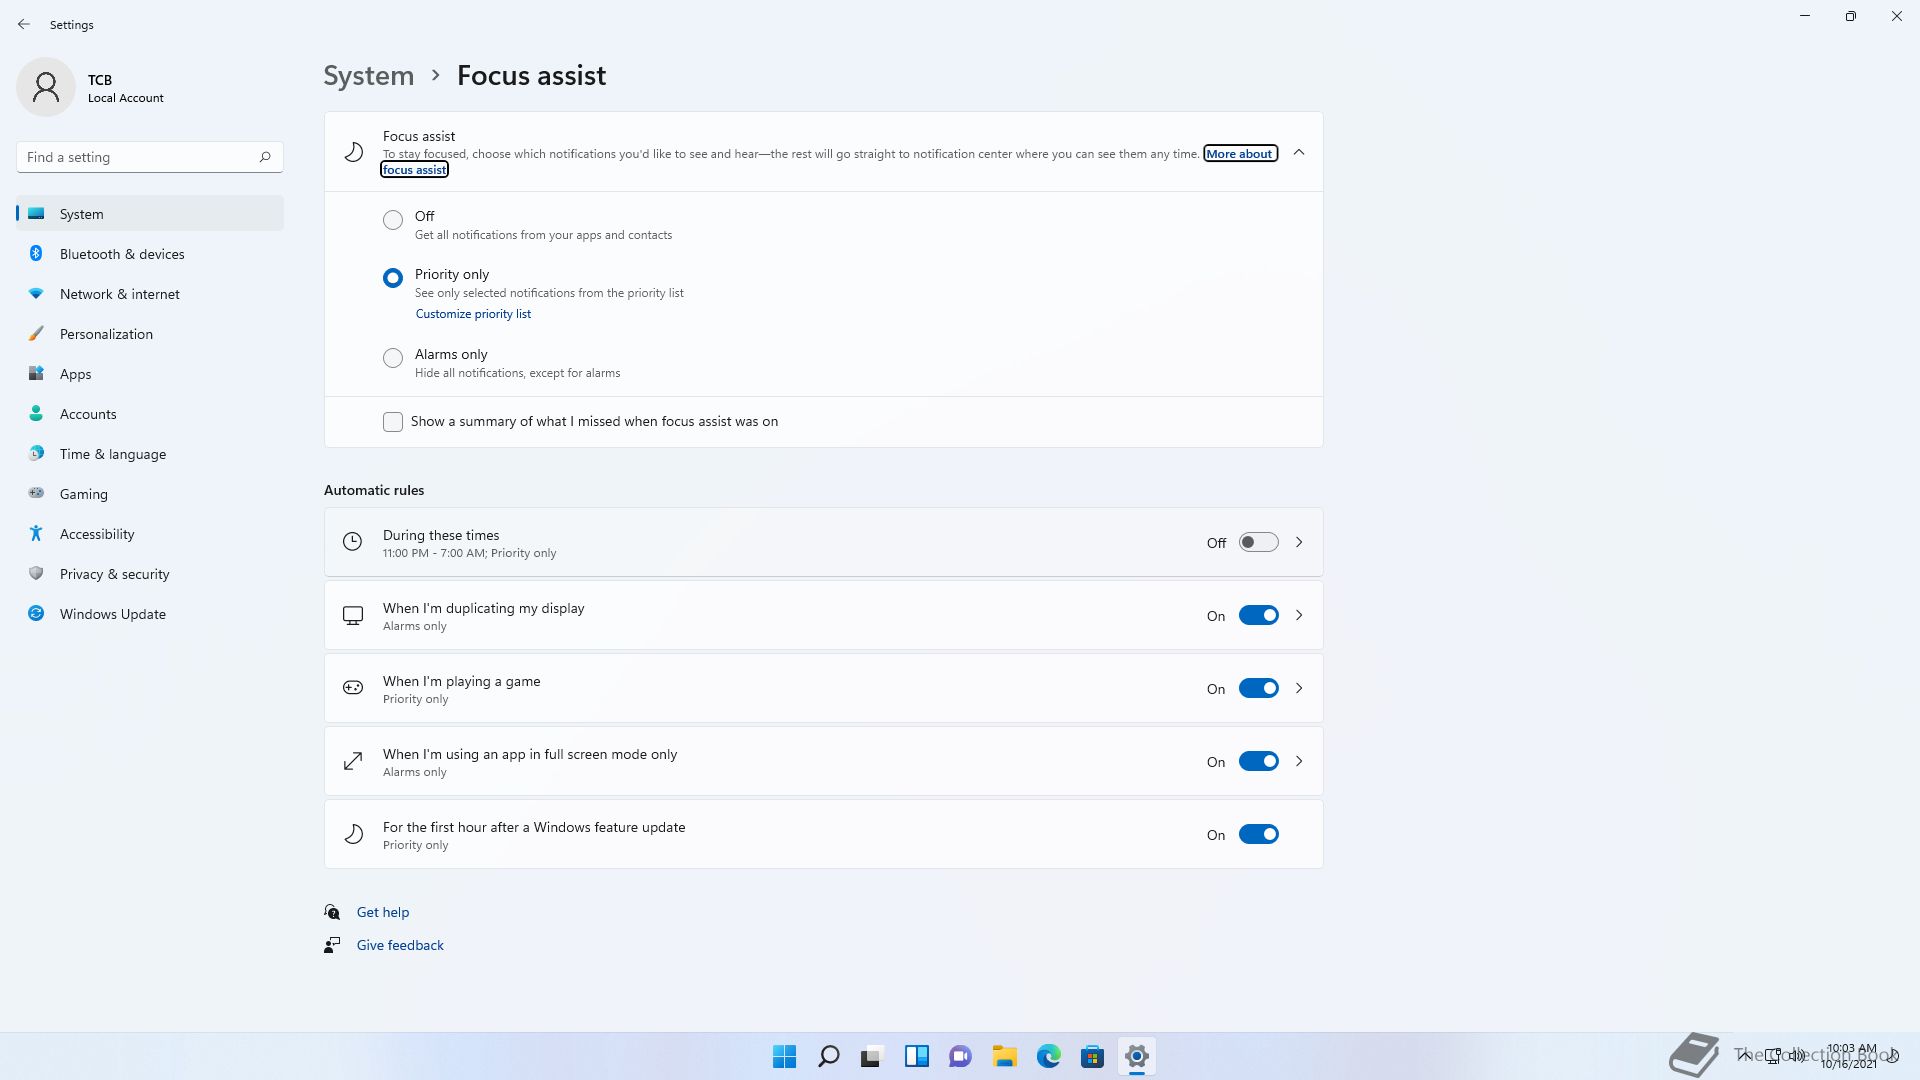Open the TCB user account avatar
This screenshot has width=1920, height=1080.
46,87
